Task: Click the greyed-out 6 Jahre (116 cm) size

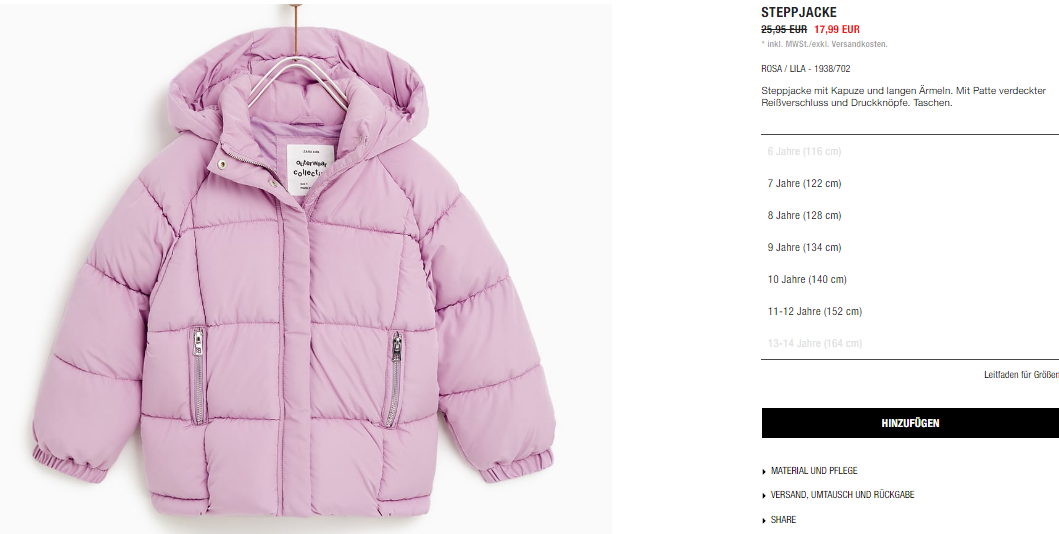Action: [910, 151]
